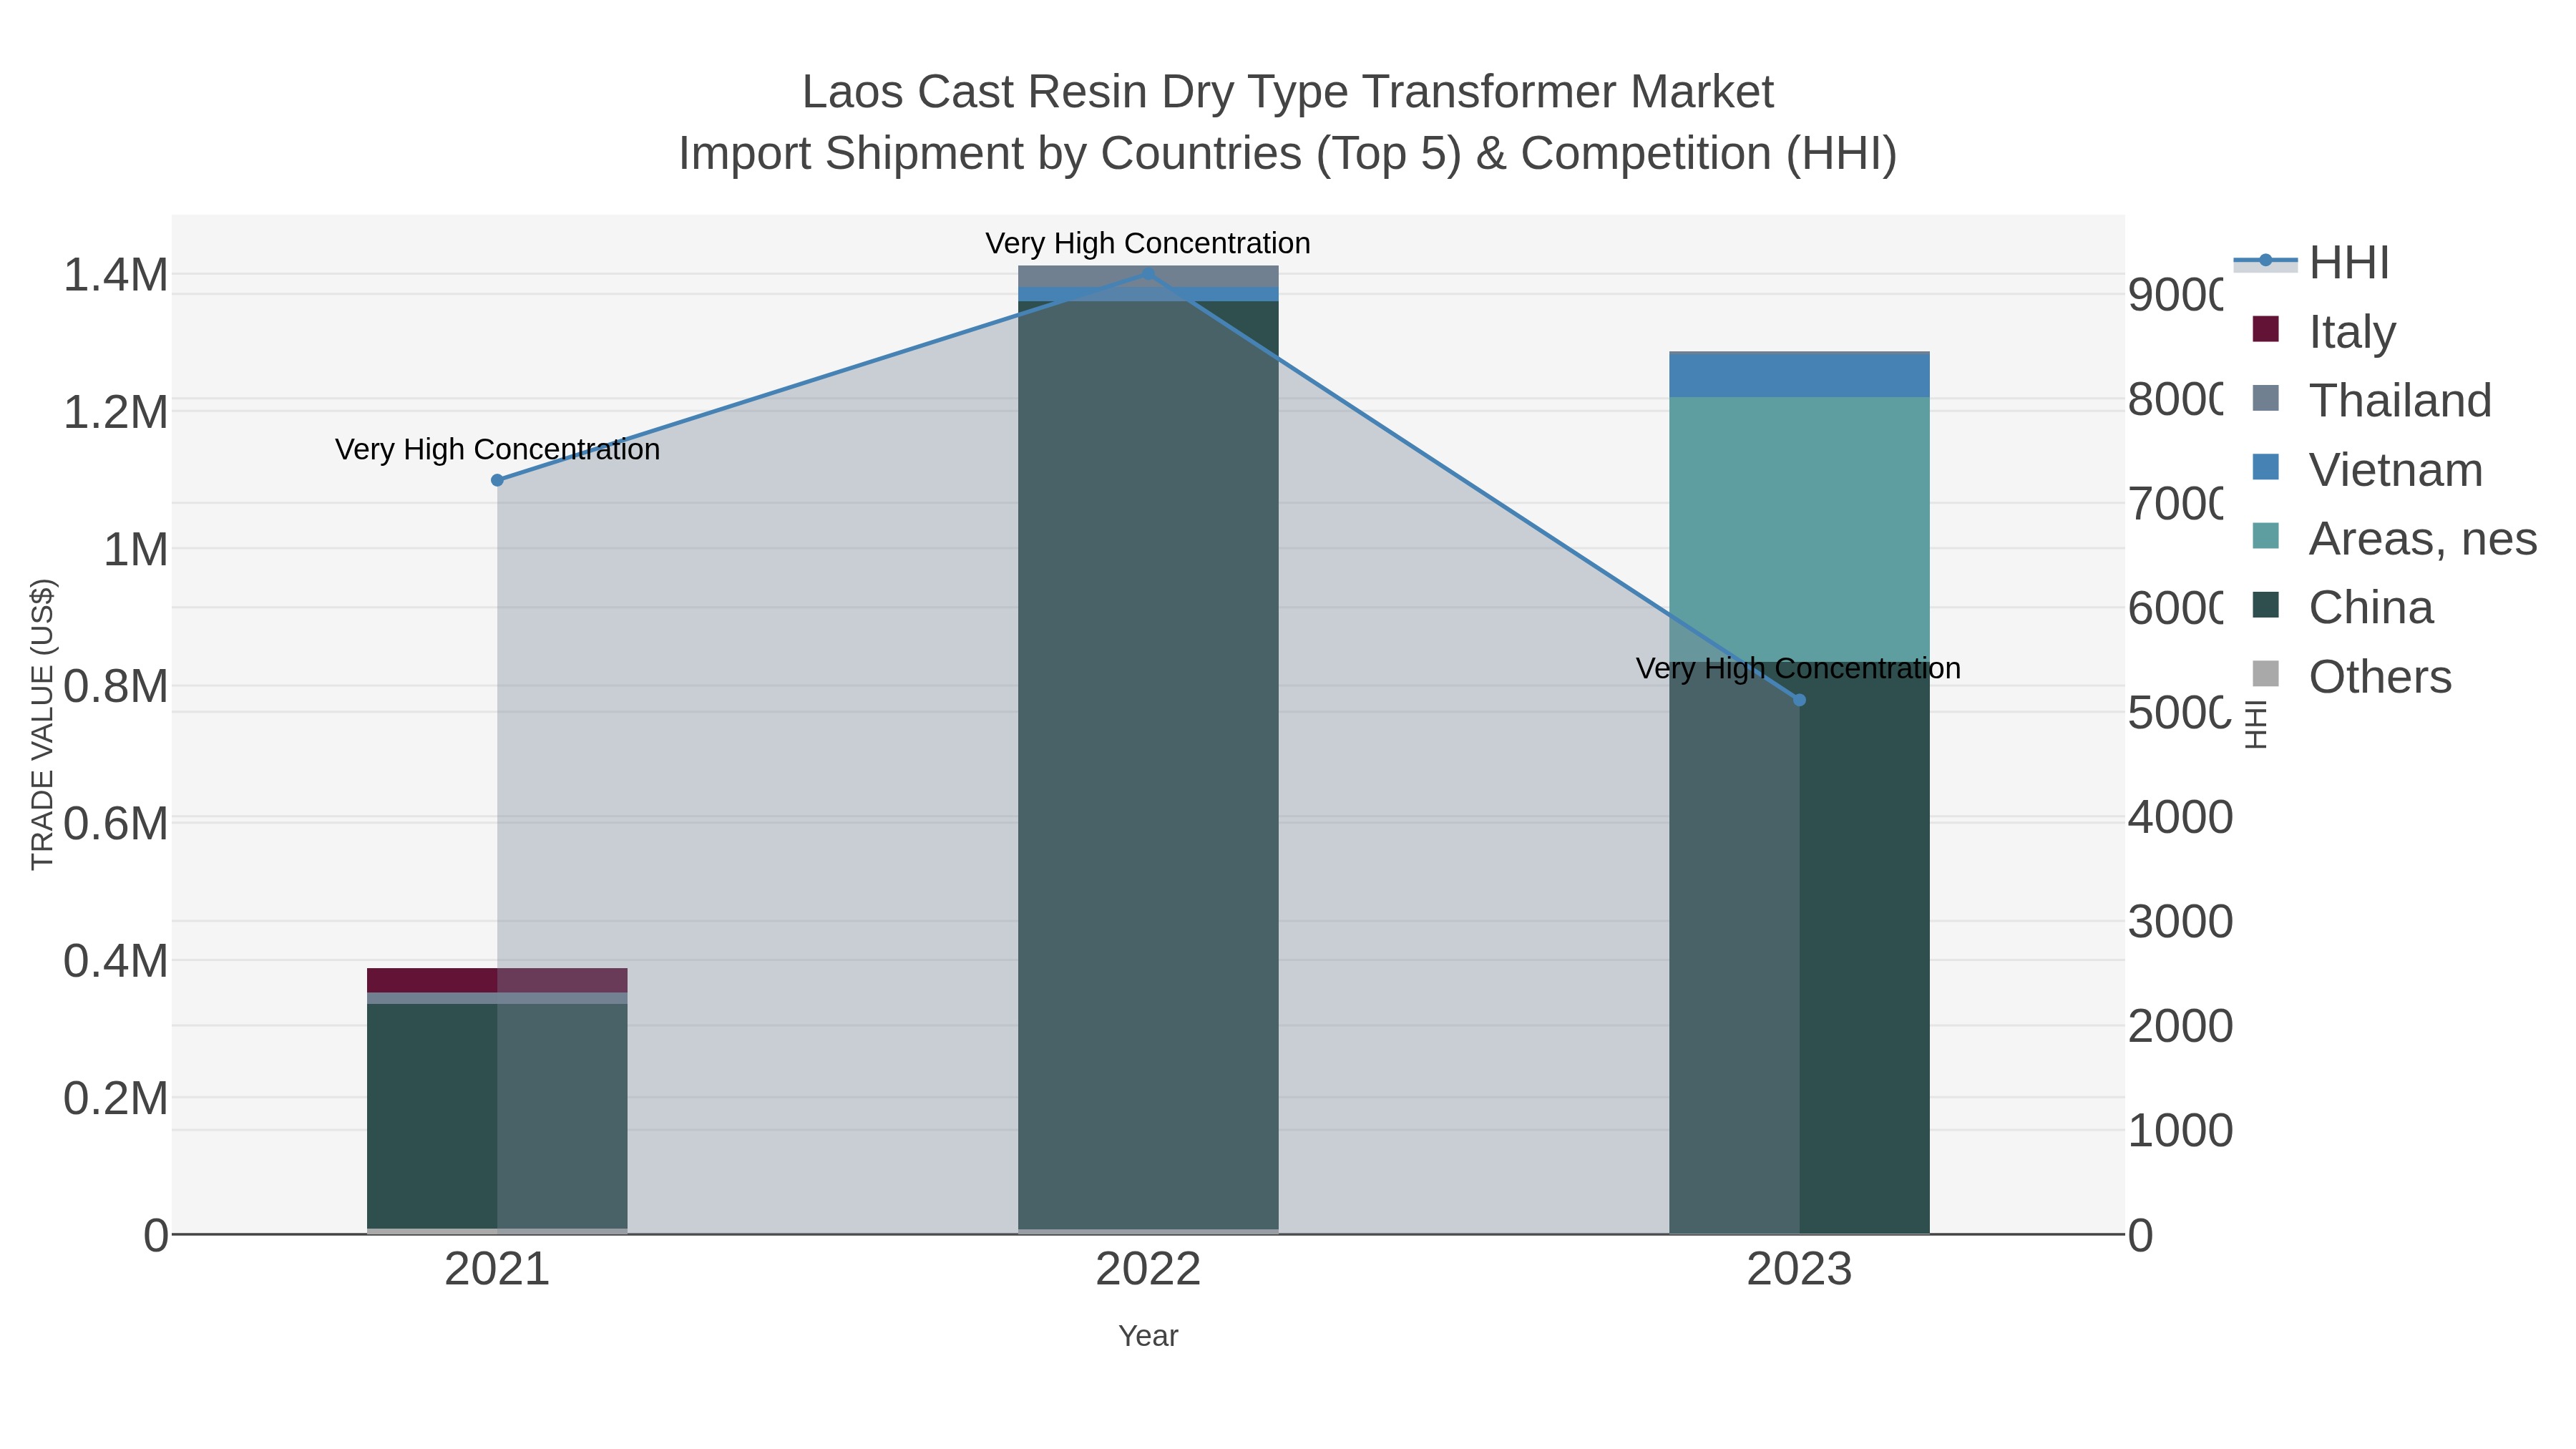
Task: Click the Thailand gray-blue legend swatch
Action: click(2266, 398)
